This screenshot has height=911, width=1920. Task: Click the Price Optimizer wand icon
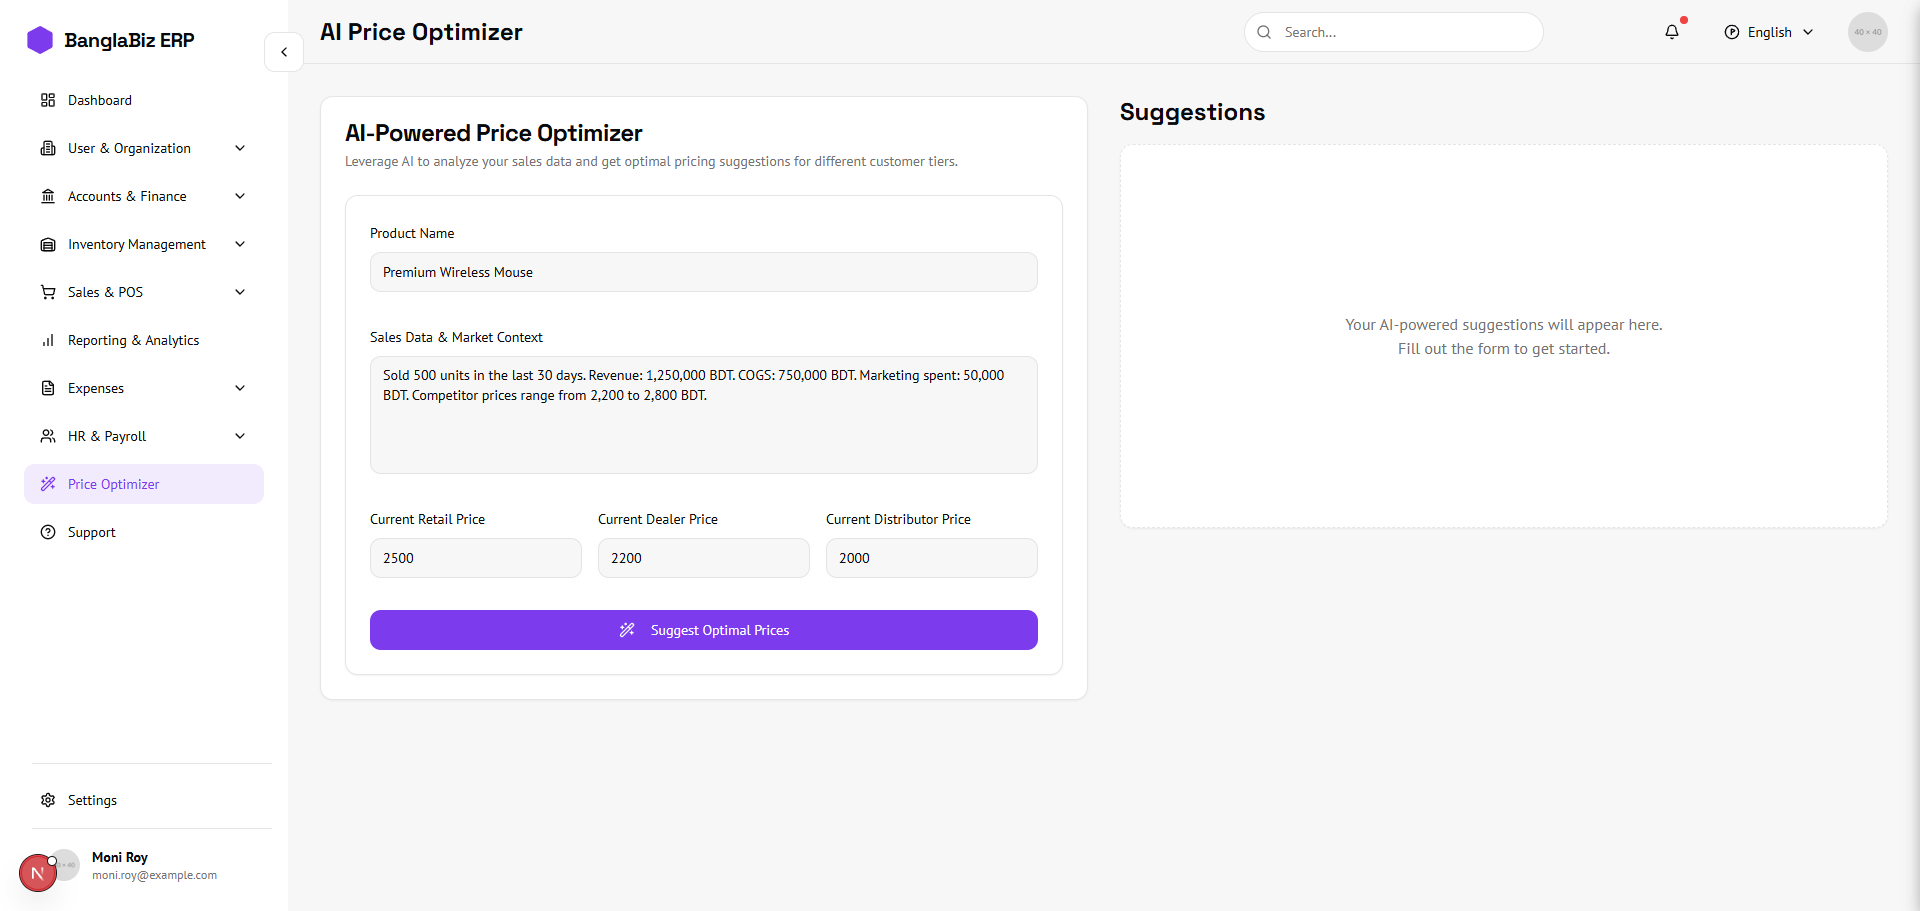[48, 484]
